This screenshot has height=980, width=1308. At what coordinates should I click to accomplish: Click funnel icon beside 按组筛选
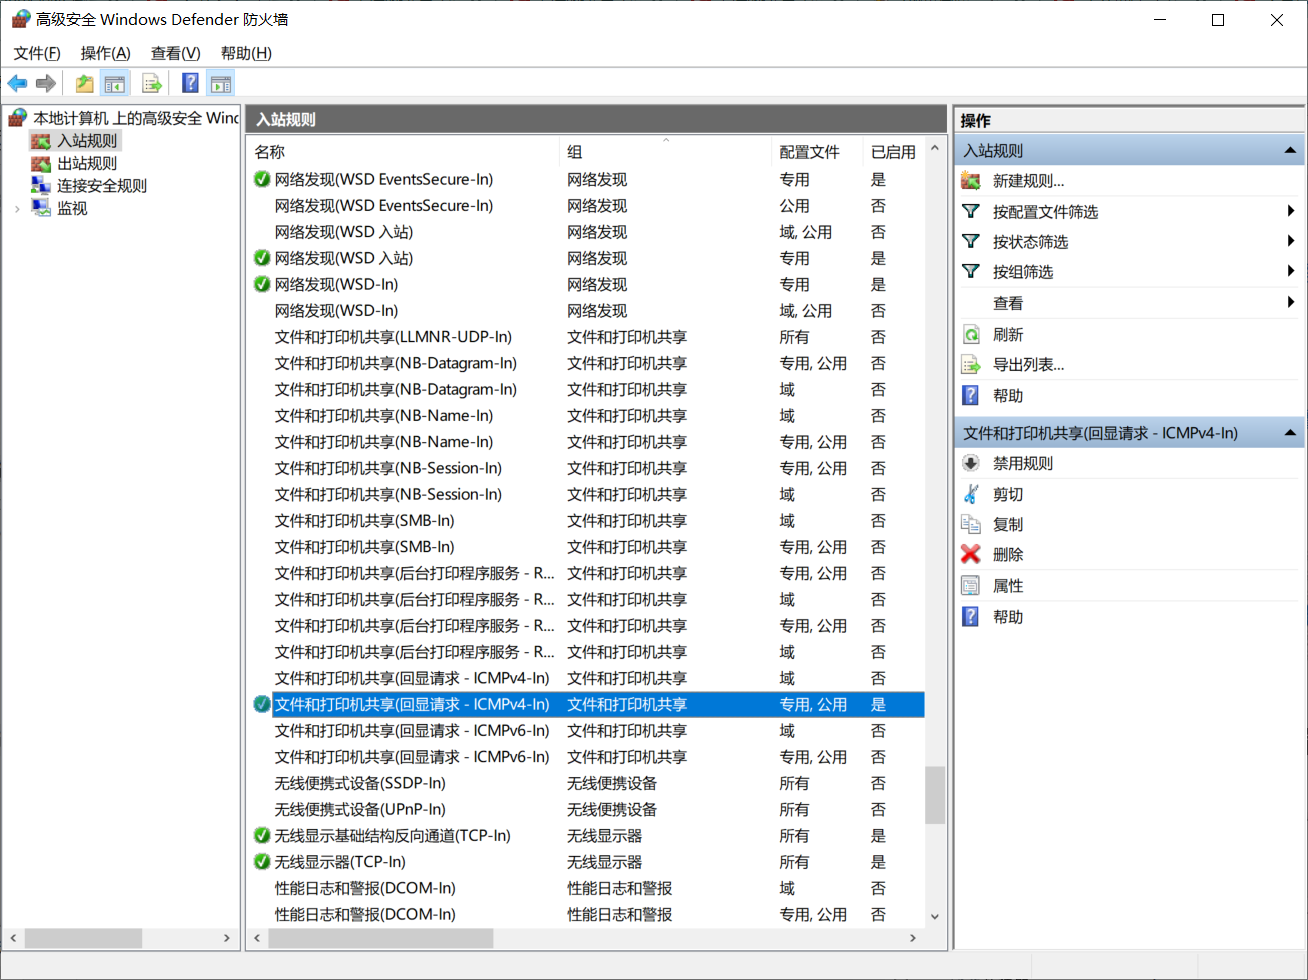(x=971, y=271)
